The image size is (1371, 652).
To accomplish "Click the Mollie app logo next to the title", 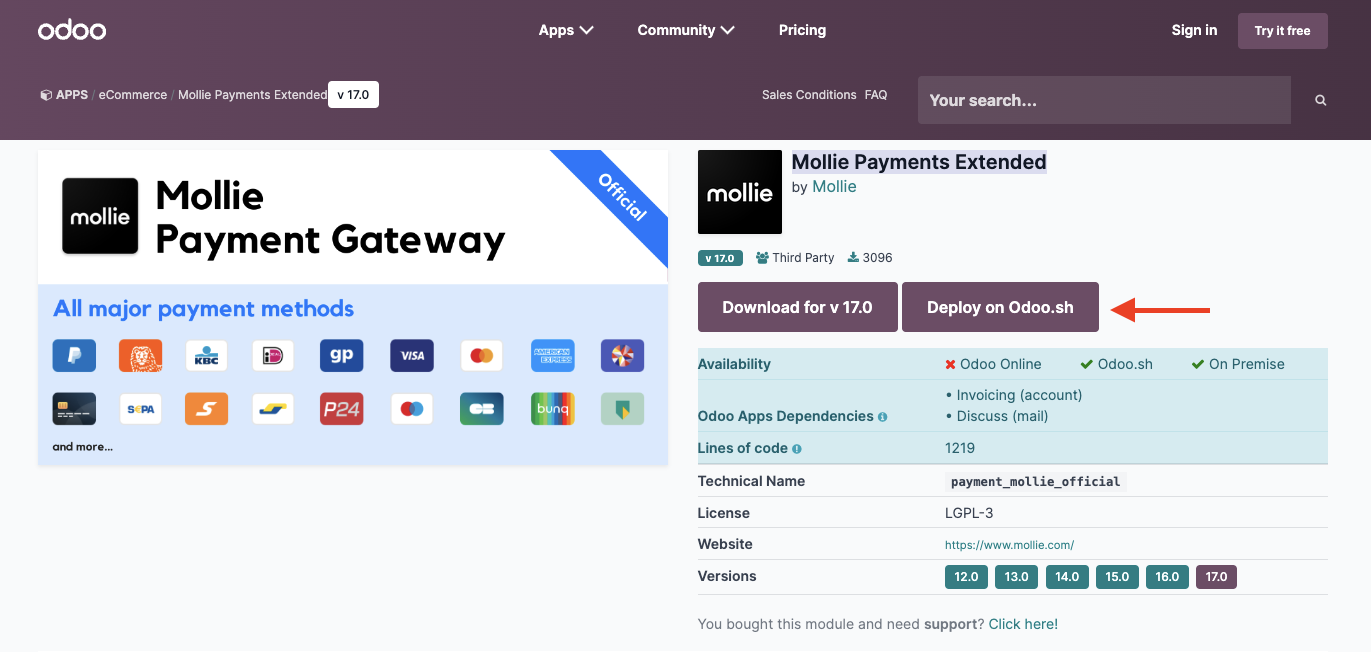I will click(x=740, y=192).
